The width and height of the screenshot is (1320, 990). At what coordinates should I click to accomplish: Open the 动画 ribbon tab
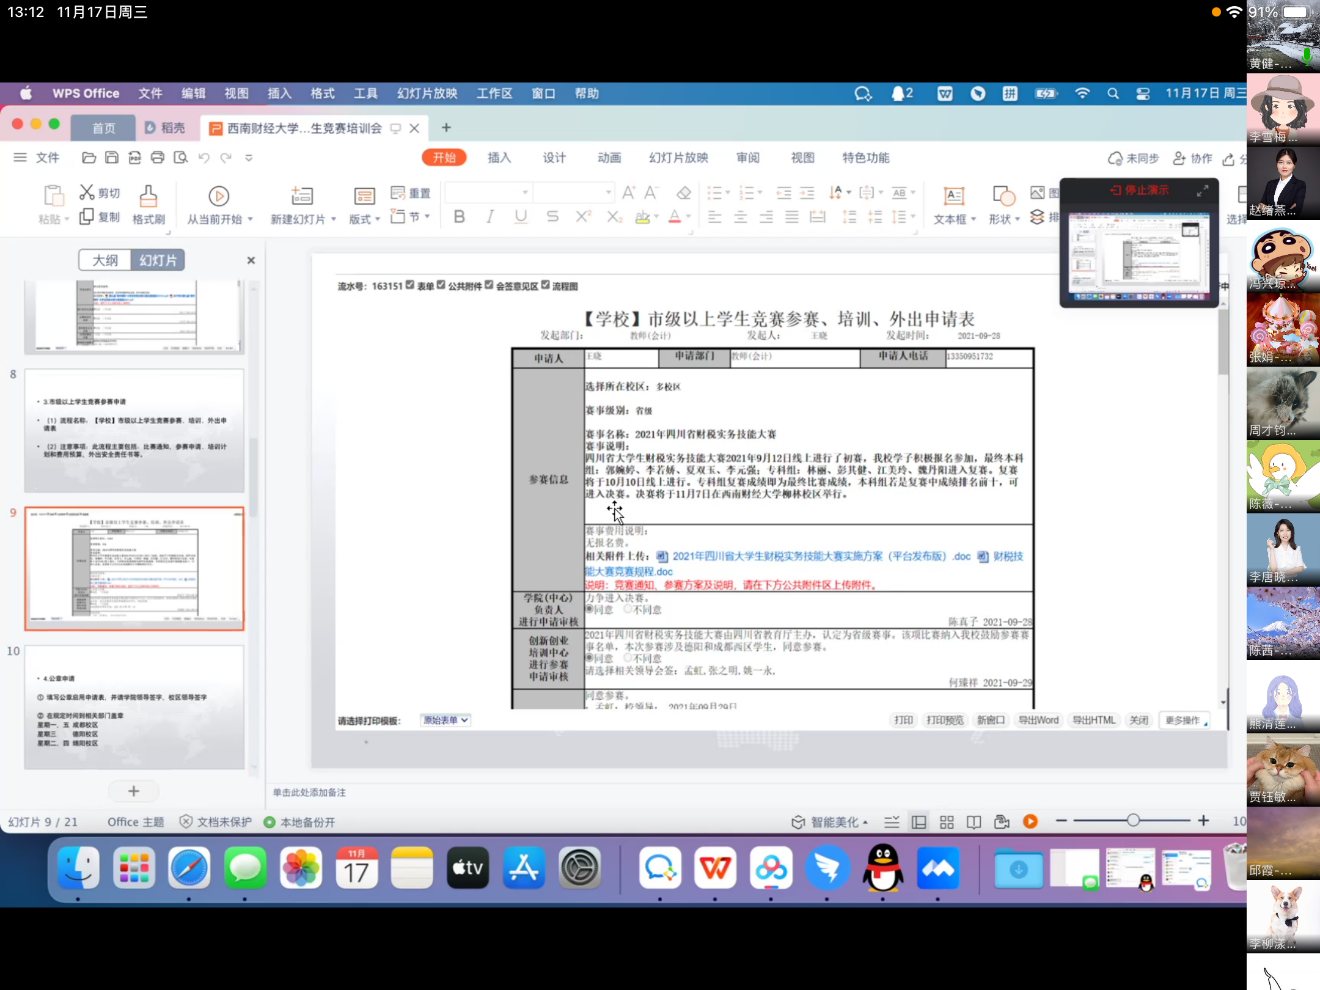coord(609,158)
